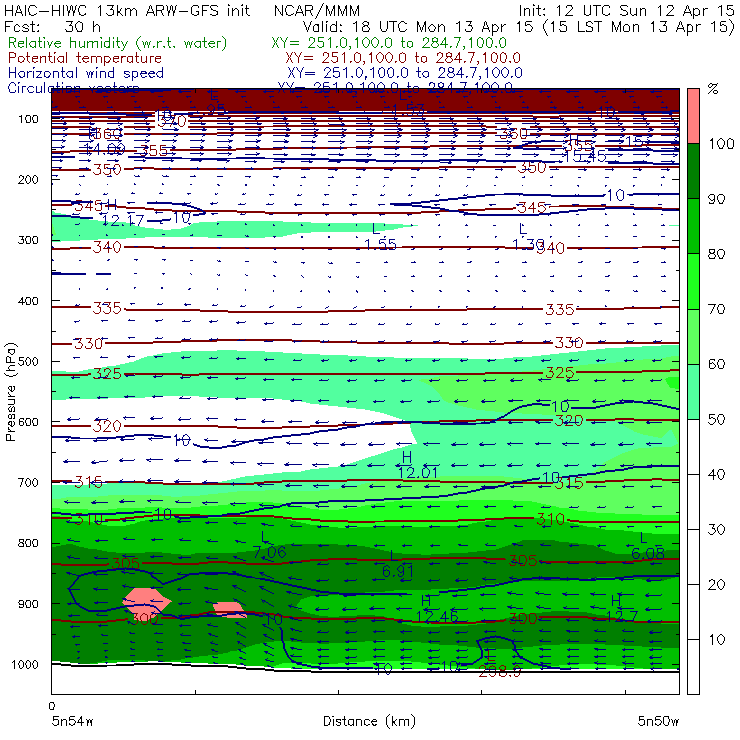740x740 pixels.
Task: Click the 'Fcst: 30 h' forecast label
Action: tap(52, 26)
